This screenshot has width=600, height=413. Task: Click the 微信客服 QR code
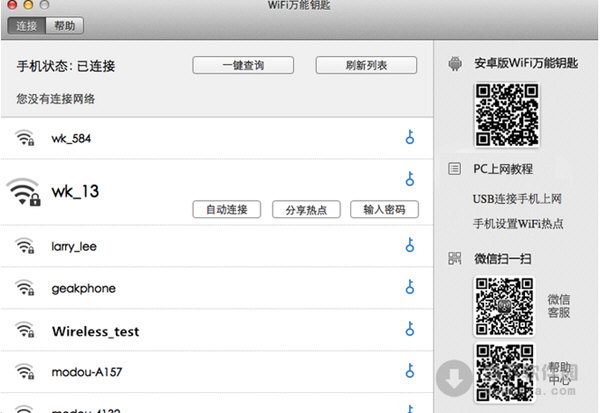506,306
